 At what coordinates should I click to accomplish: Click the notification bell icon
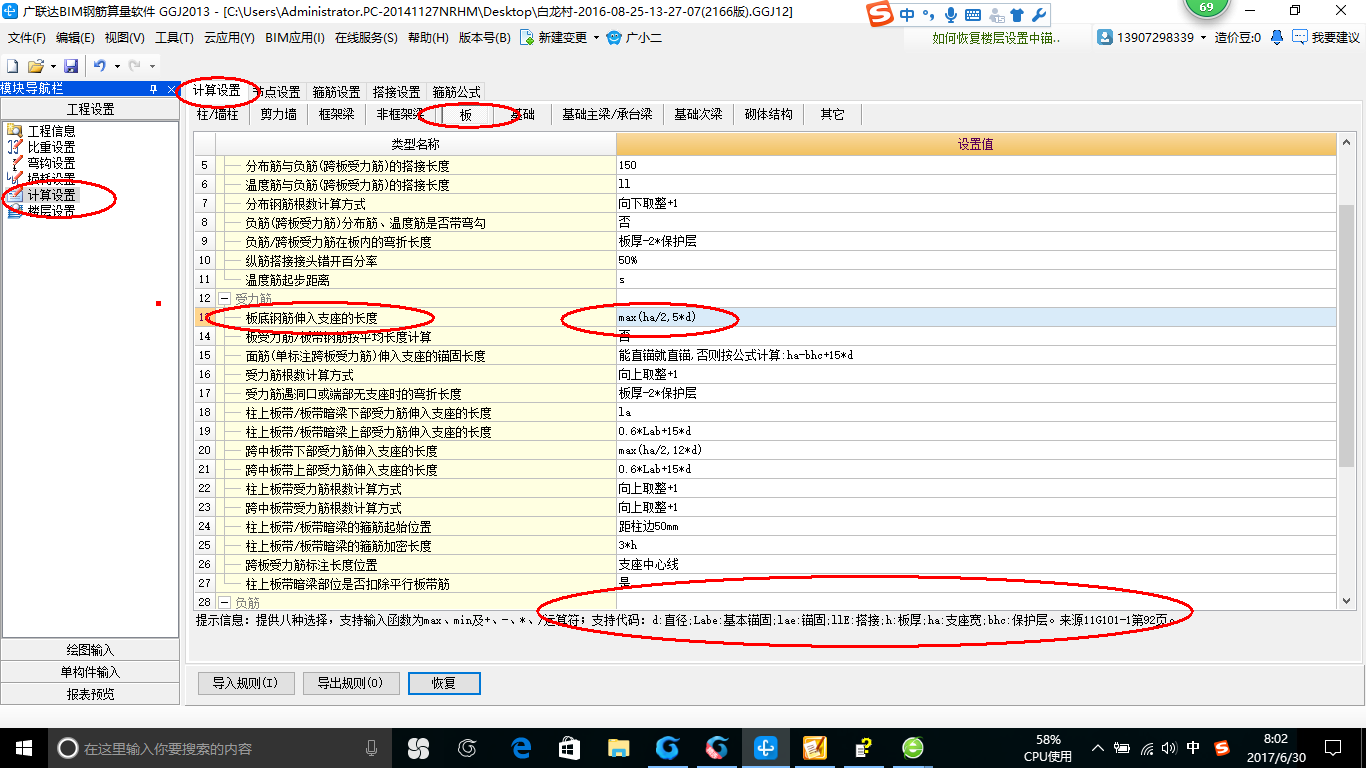coord(1276,37)
